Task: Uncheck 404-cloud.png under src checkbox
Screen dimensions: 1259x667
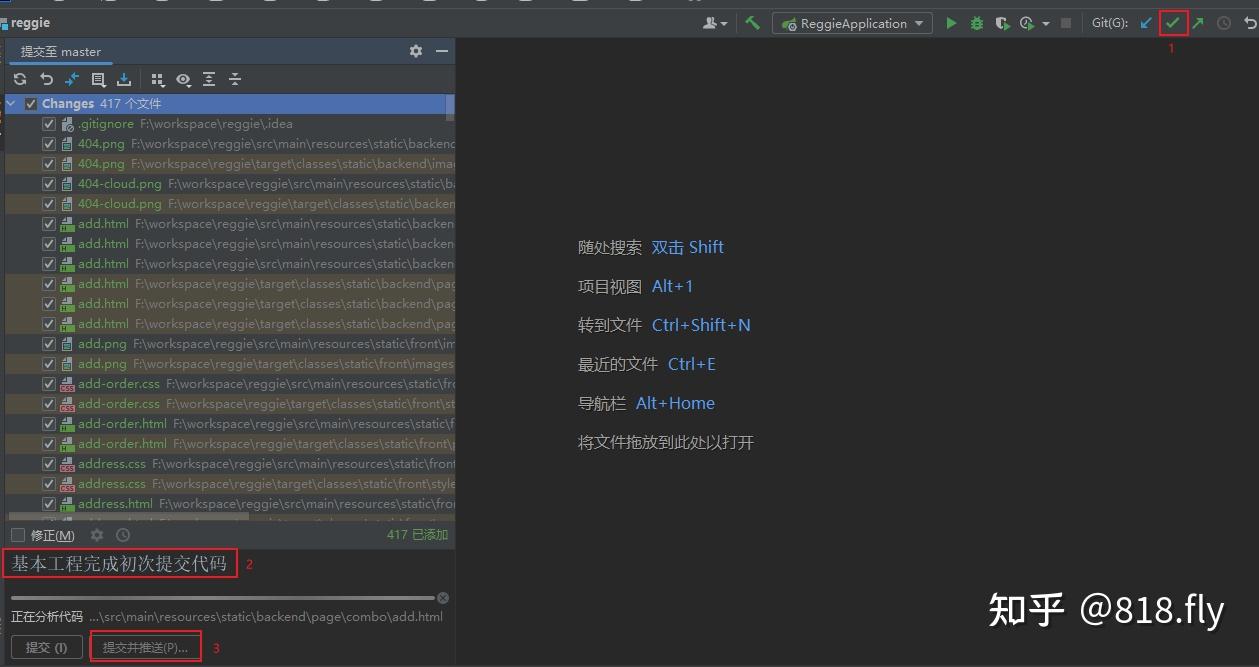Action: pyautogui.click(x=49, y=184)
